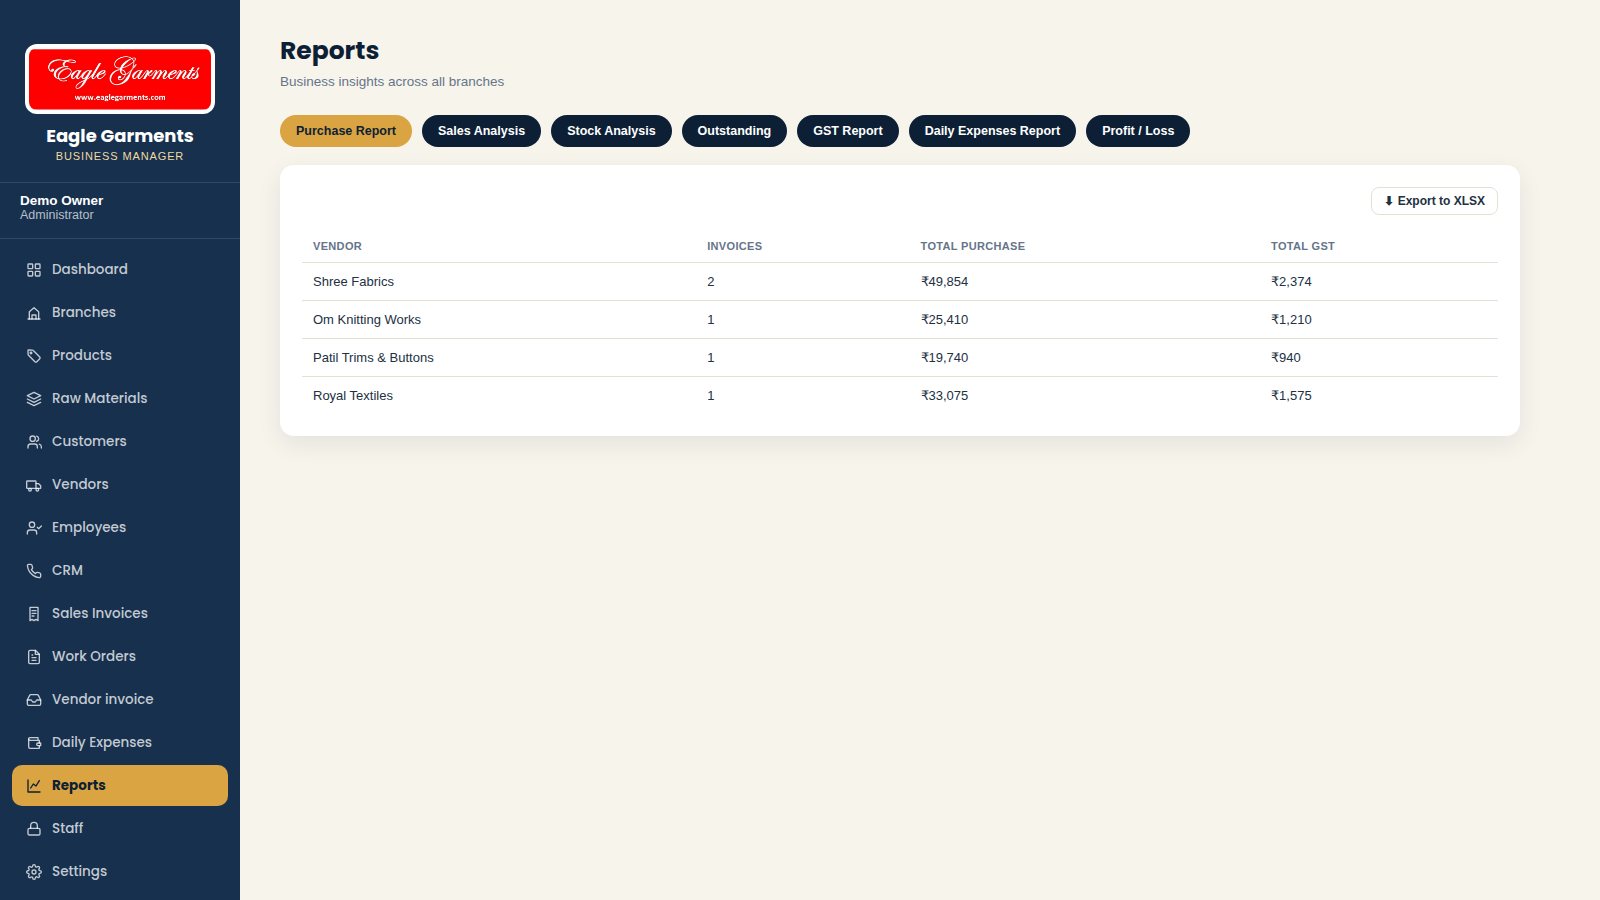View the Profit / Loss tab
The width and height of the screenshot is (1600, 900).
(1138, 131)
